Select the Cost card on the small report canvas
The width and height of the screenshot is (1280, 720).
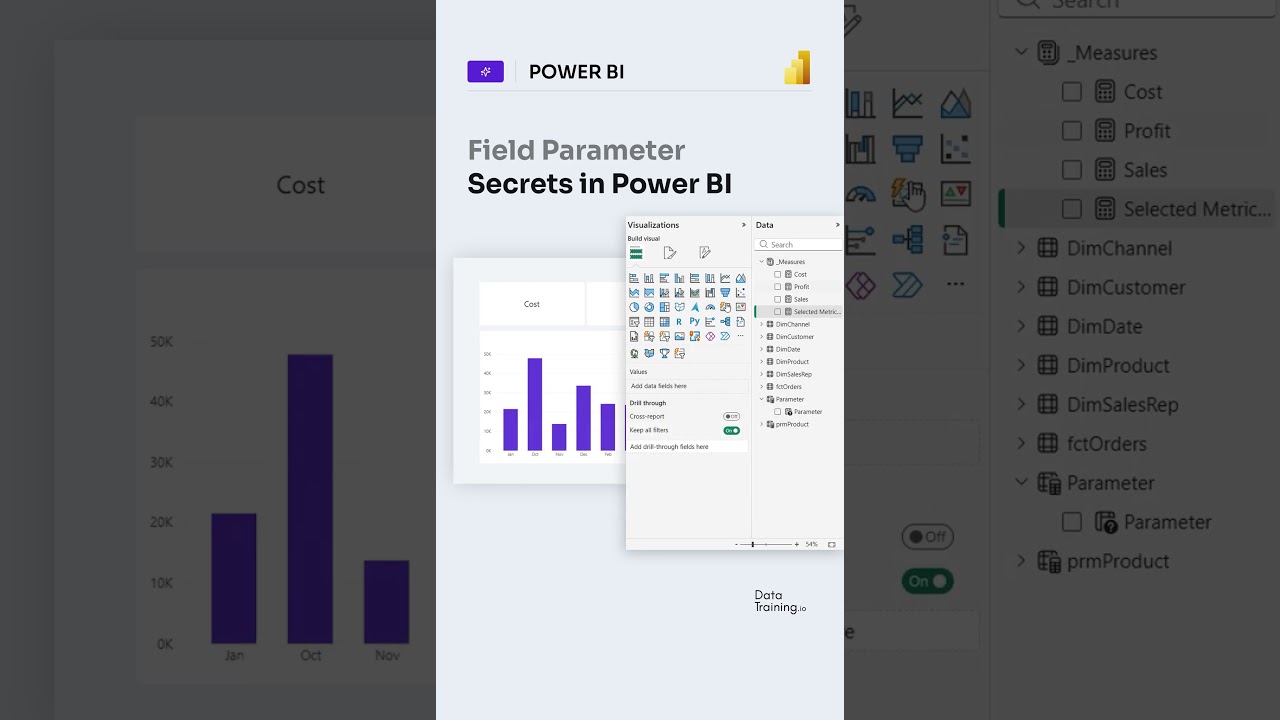pos(532,304)
